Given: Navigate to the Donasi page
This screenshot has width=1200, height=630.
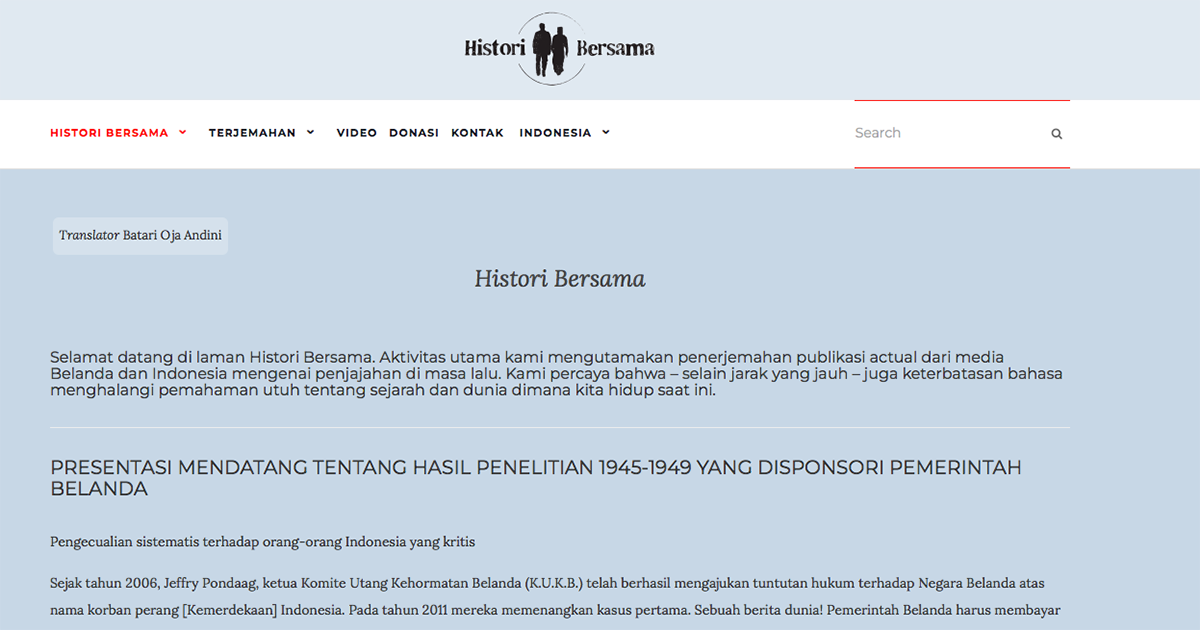Looking at the screenshot, I should click(414, 133).
